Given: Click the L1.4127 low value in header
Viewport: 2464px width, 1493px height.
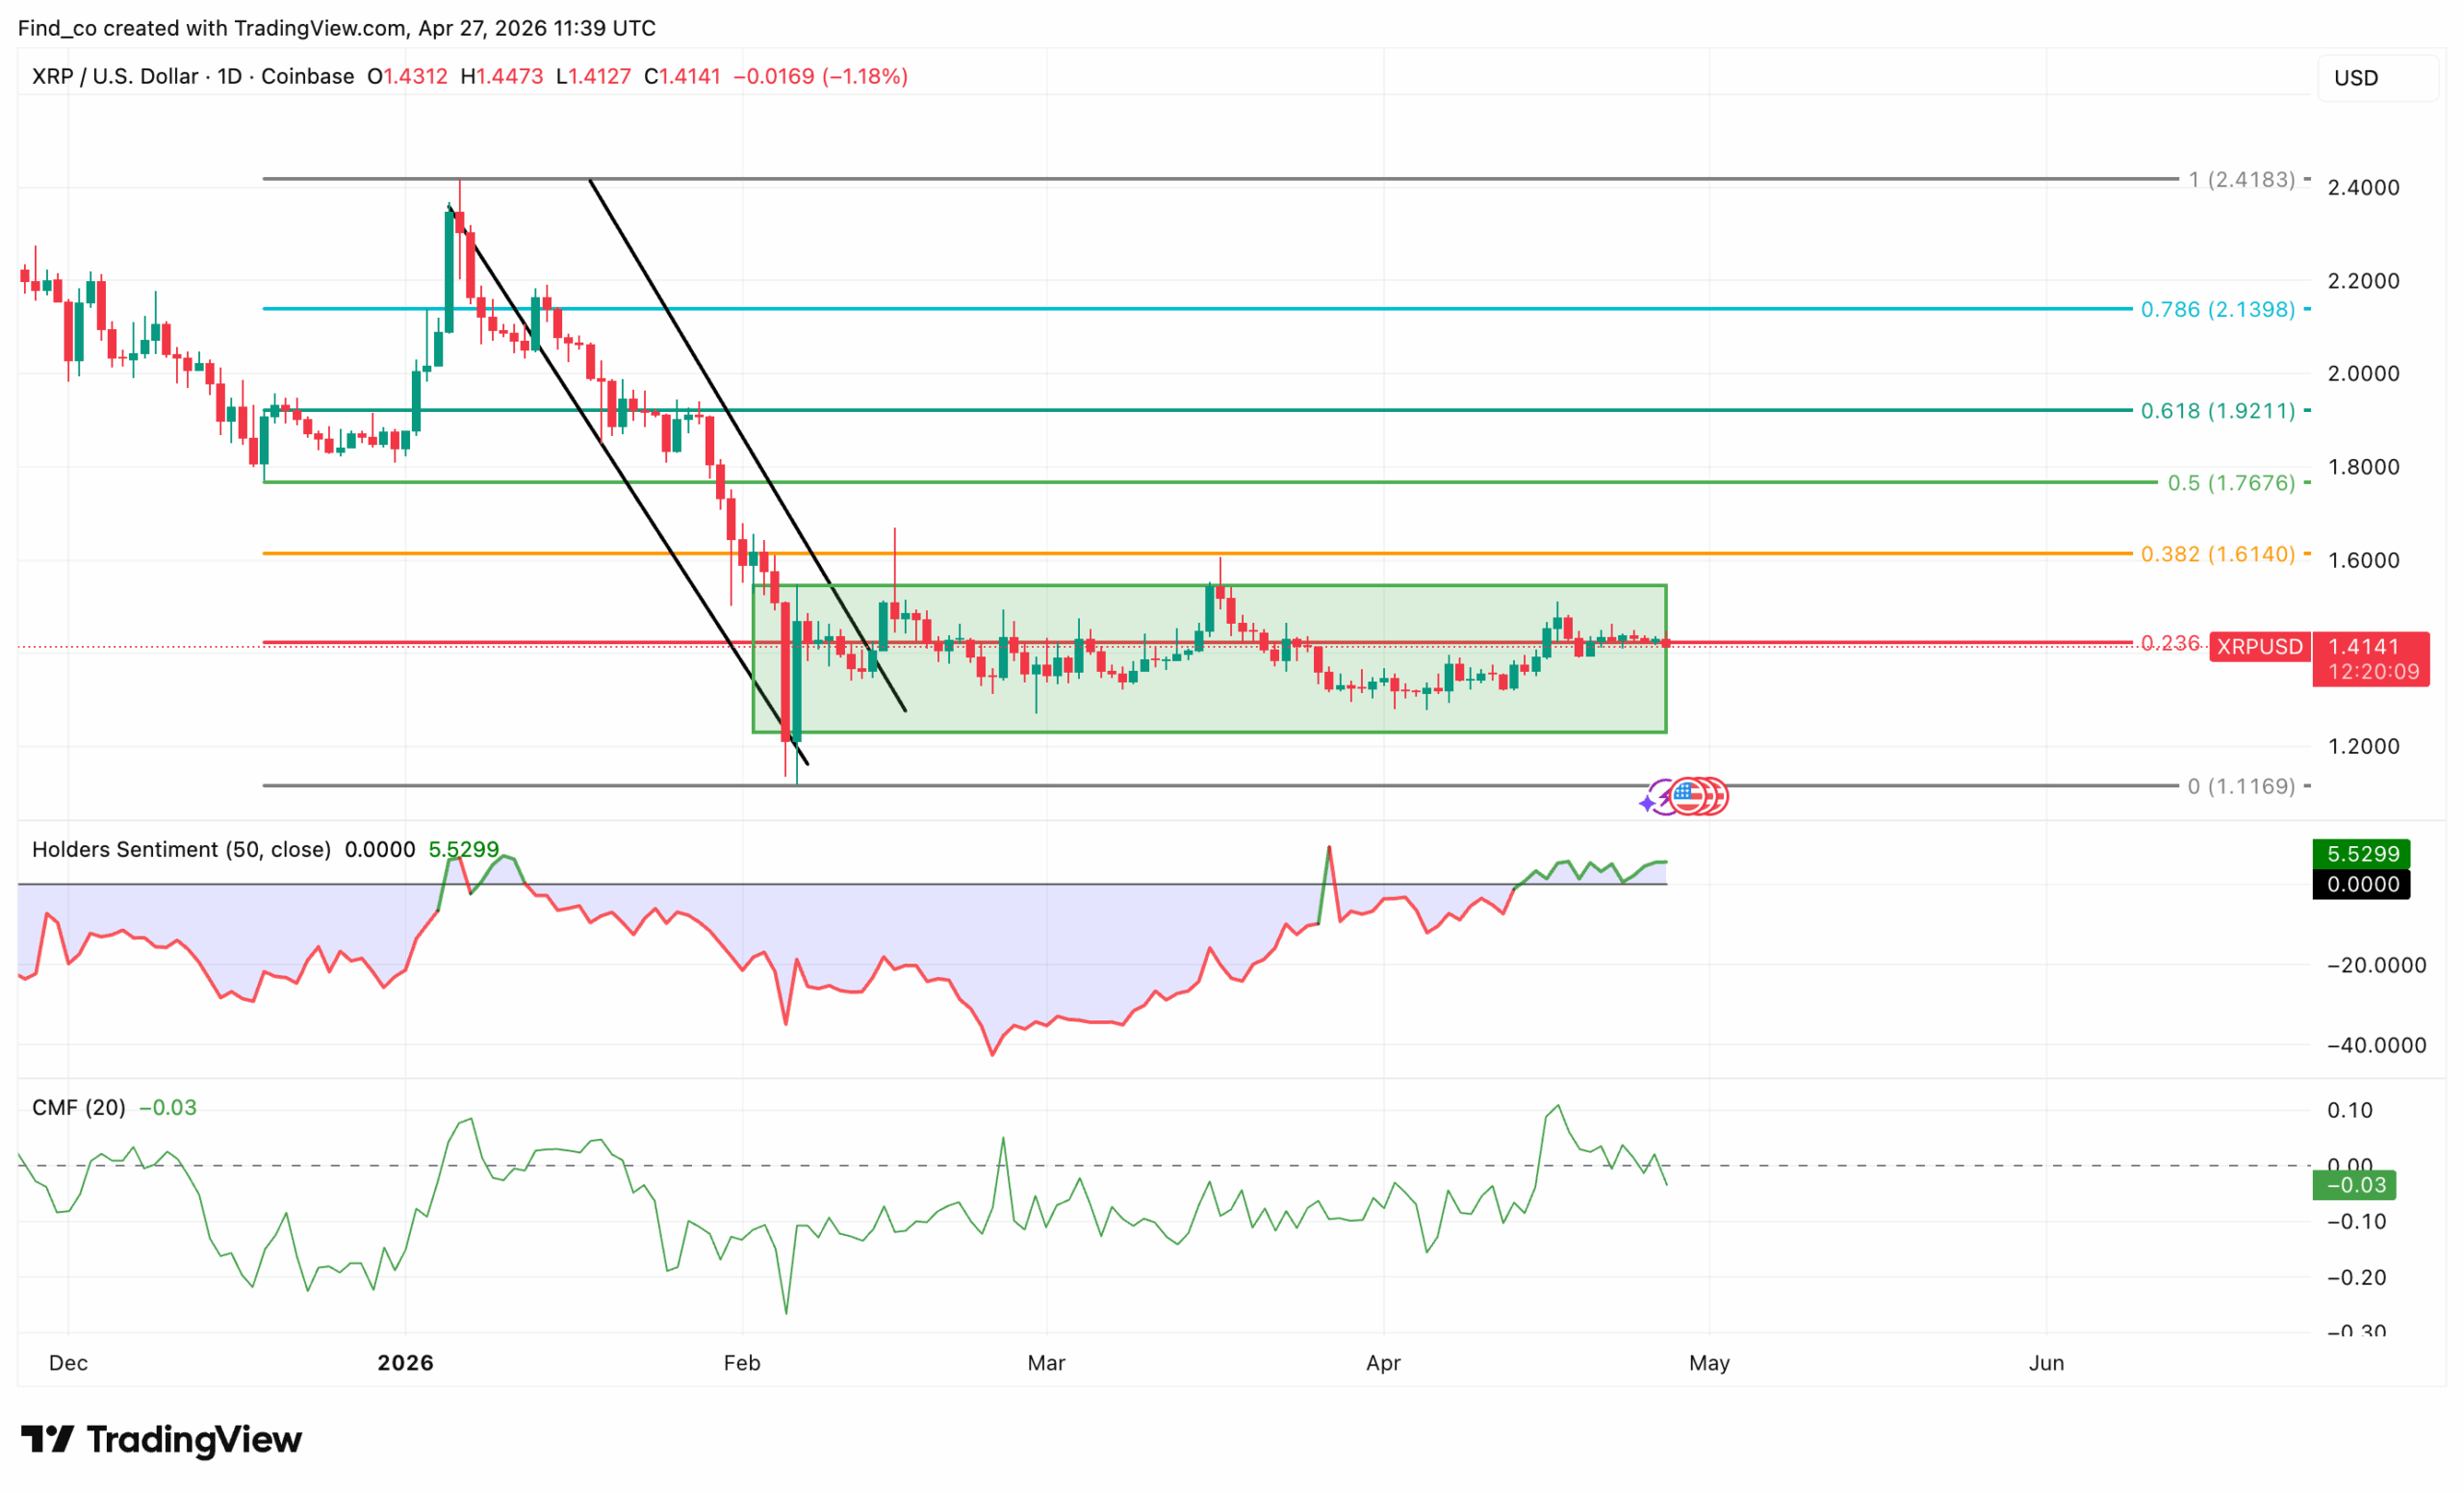Looking at the screenshot, I should pos(594,76).
